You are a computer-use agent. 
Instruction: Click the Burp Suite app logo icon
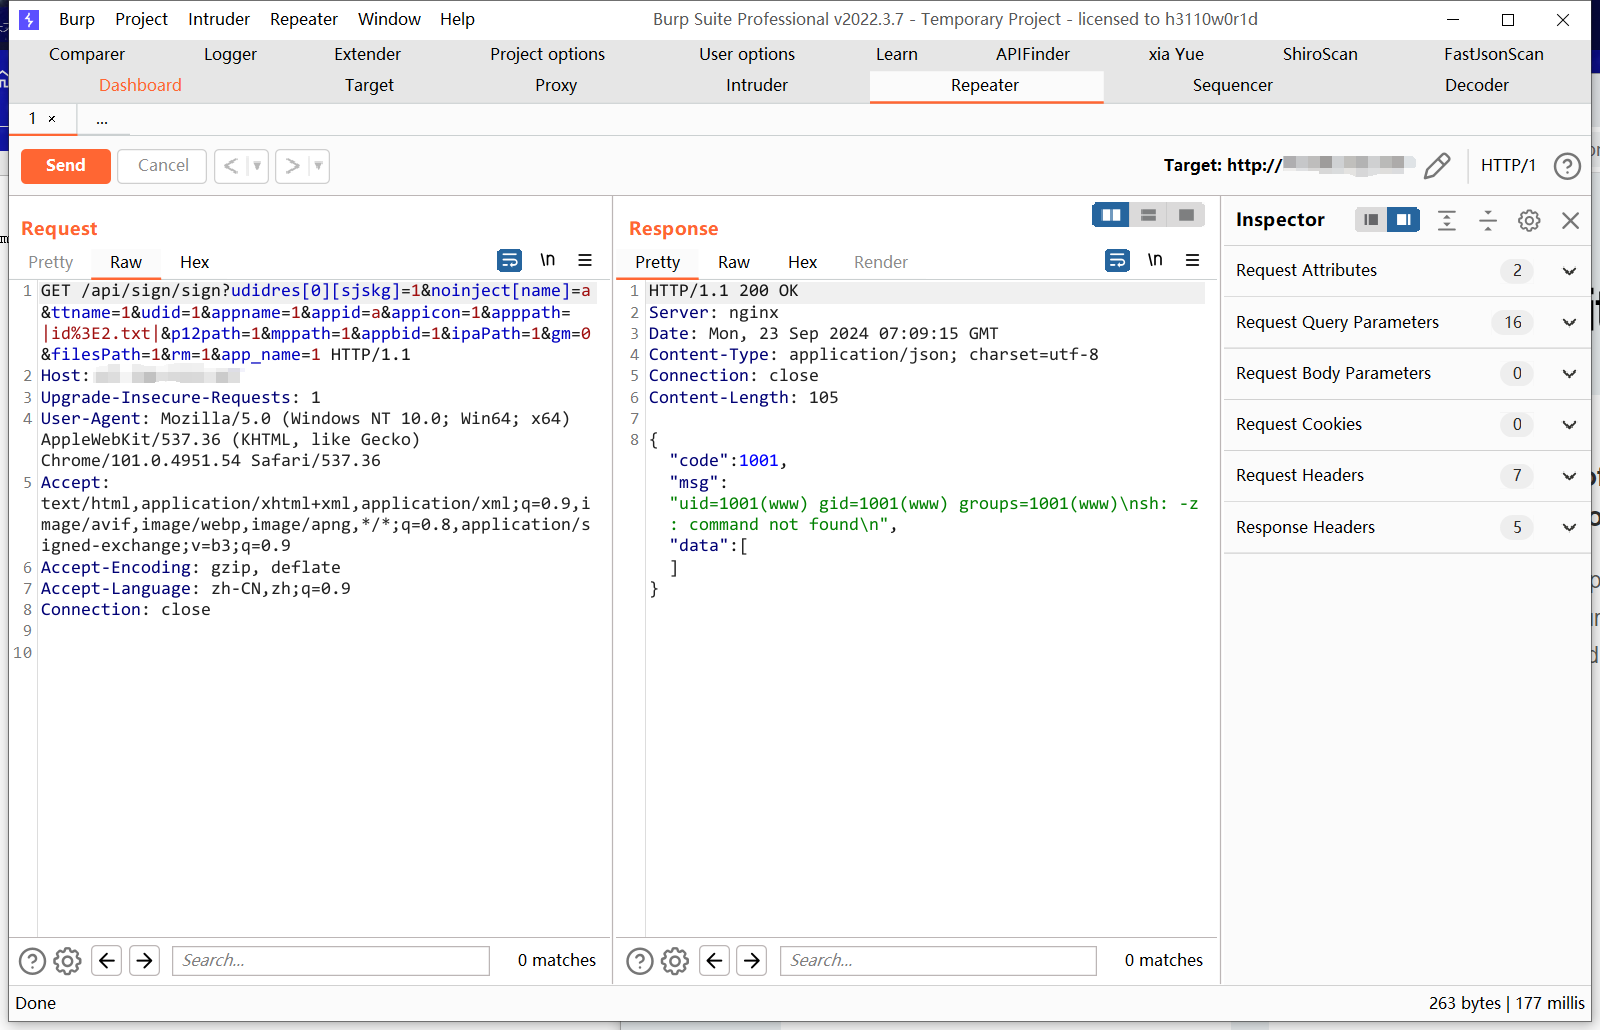(29, 19)
